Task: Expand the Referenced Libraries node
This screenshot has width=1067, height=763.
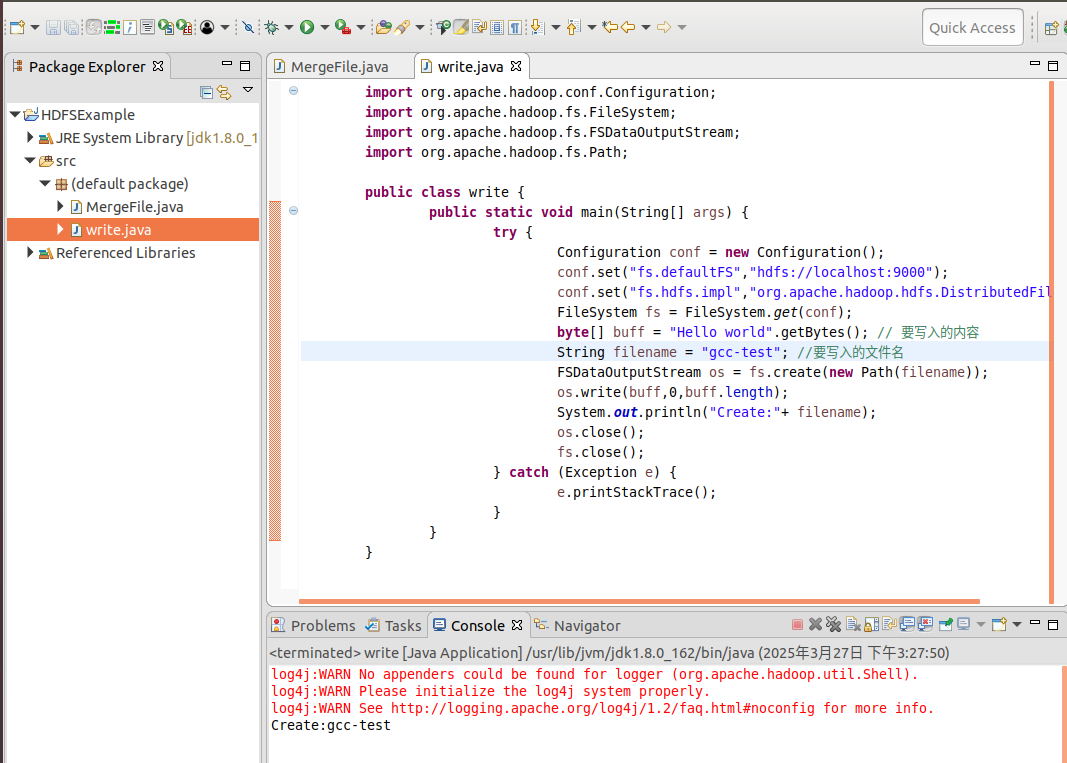Action: [31, 253]
